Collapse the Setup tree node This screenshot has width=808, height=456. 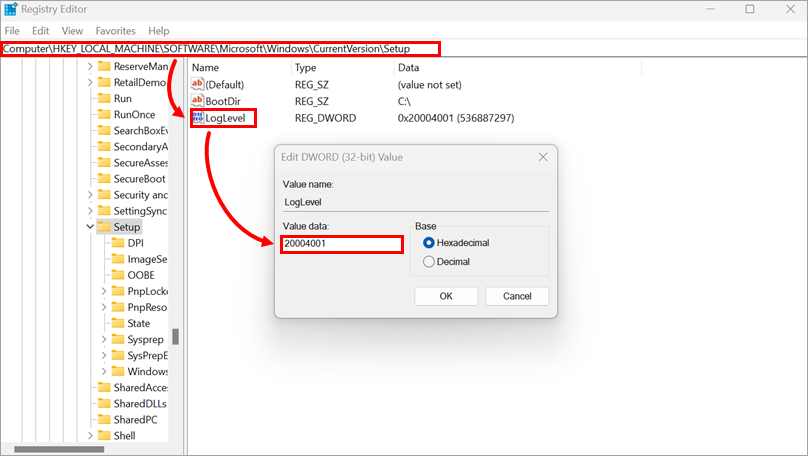click(x=90, y=227)
